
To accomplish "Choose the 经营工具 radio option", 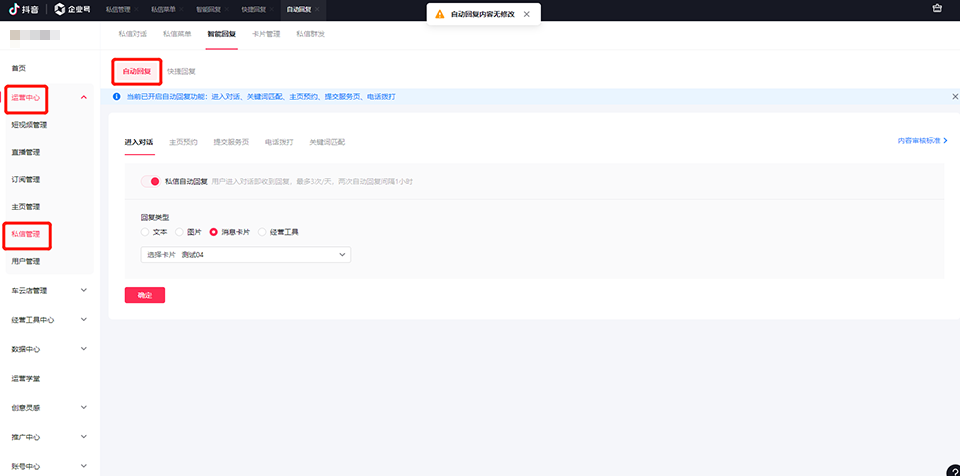I will [262, 232].
